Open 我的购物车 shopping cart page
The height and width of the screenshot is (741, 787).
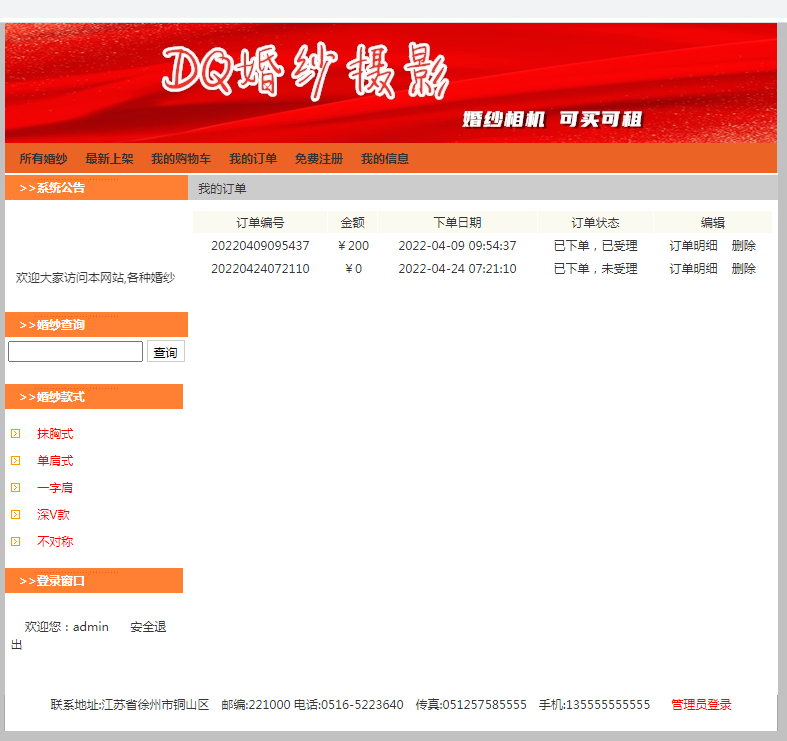pos(181,159)
